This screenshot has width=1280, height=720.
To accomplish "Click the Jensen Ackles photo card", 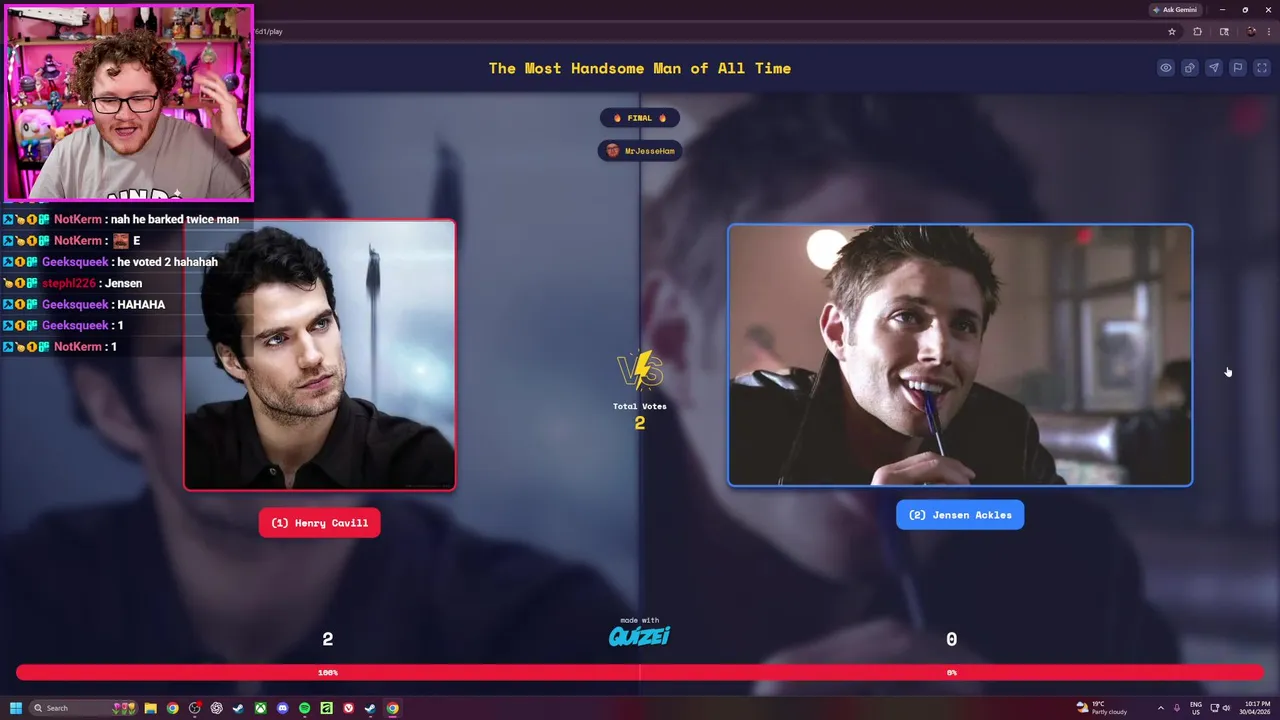I will click(960, 355).
